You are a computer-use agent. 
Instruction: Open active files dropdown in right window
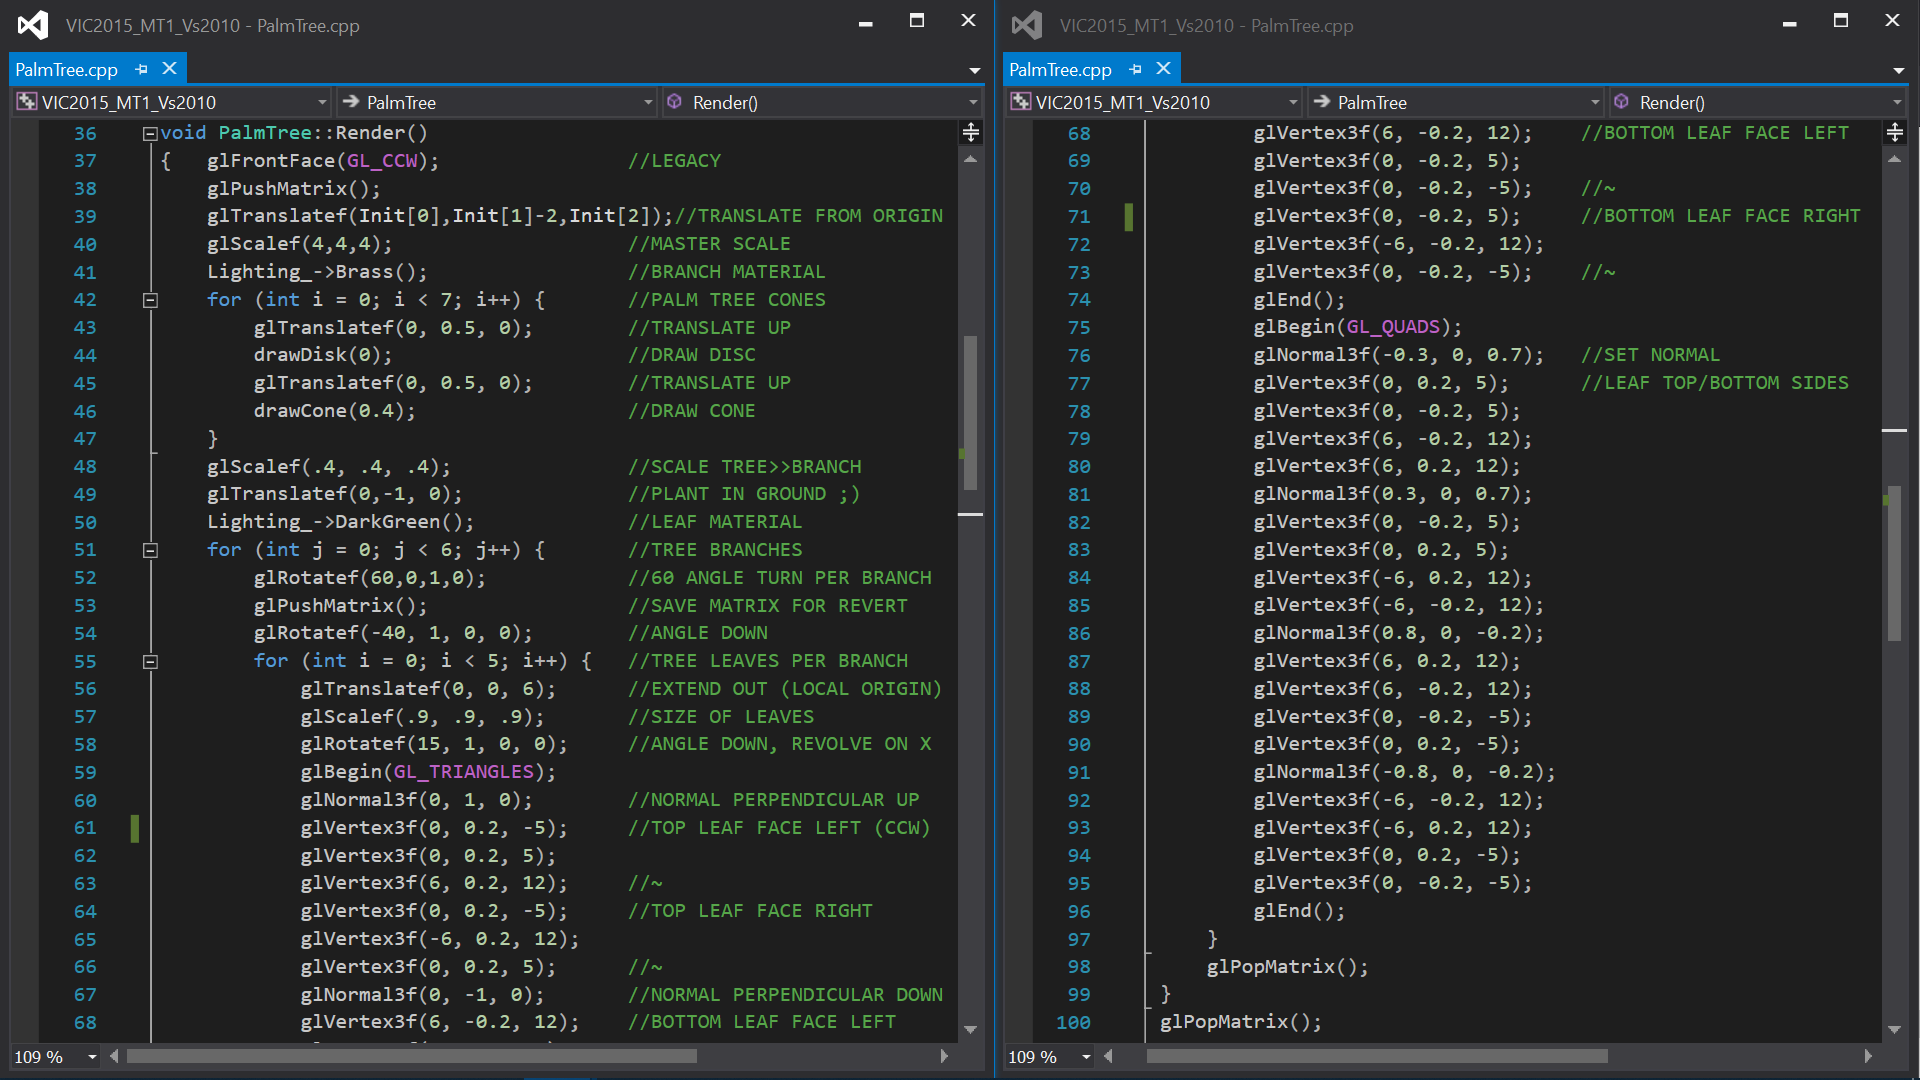tap(1898, 70)
